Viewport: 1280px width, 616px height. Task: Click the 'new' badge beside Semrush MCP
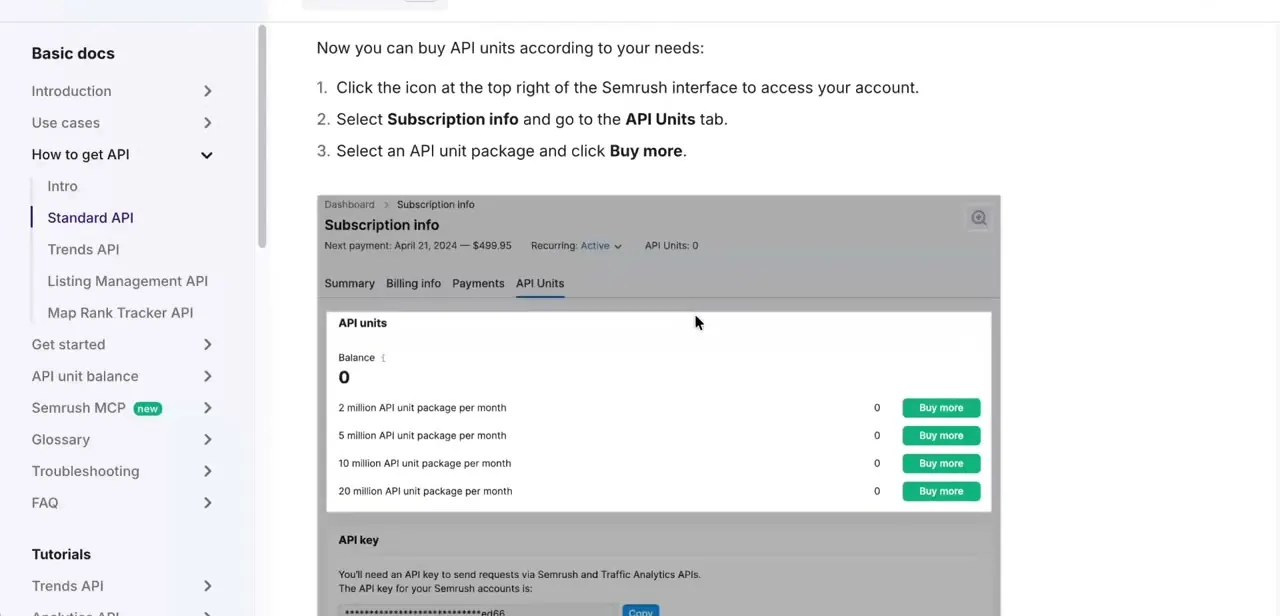click(148, 409)
